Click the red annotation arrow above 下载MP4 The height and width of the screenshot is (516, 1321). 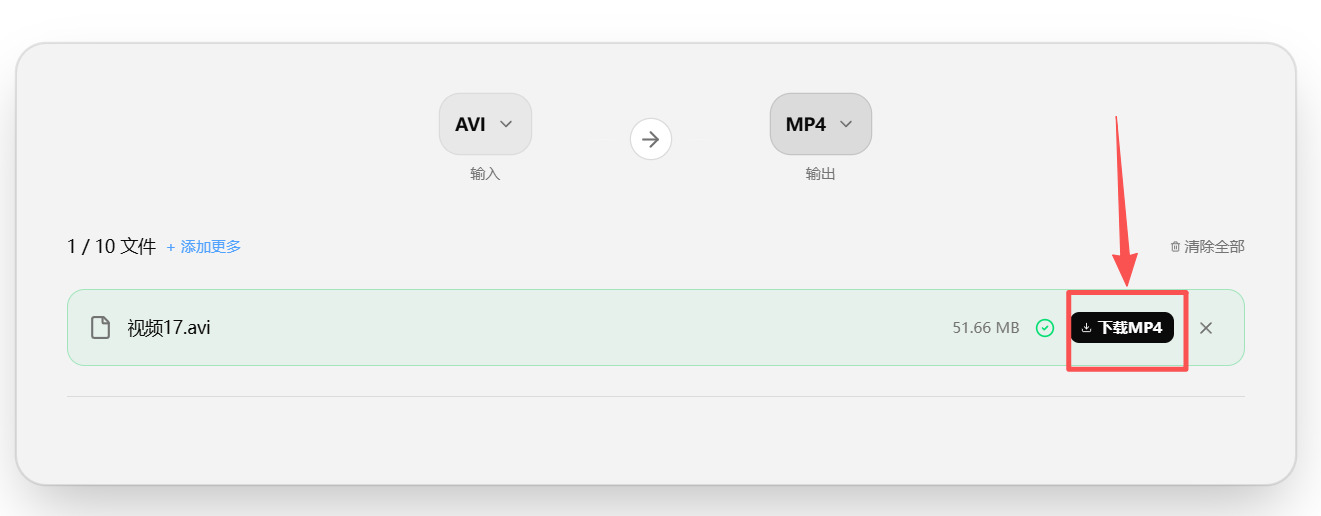pyautogui.click(x=1123, y=200)
